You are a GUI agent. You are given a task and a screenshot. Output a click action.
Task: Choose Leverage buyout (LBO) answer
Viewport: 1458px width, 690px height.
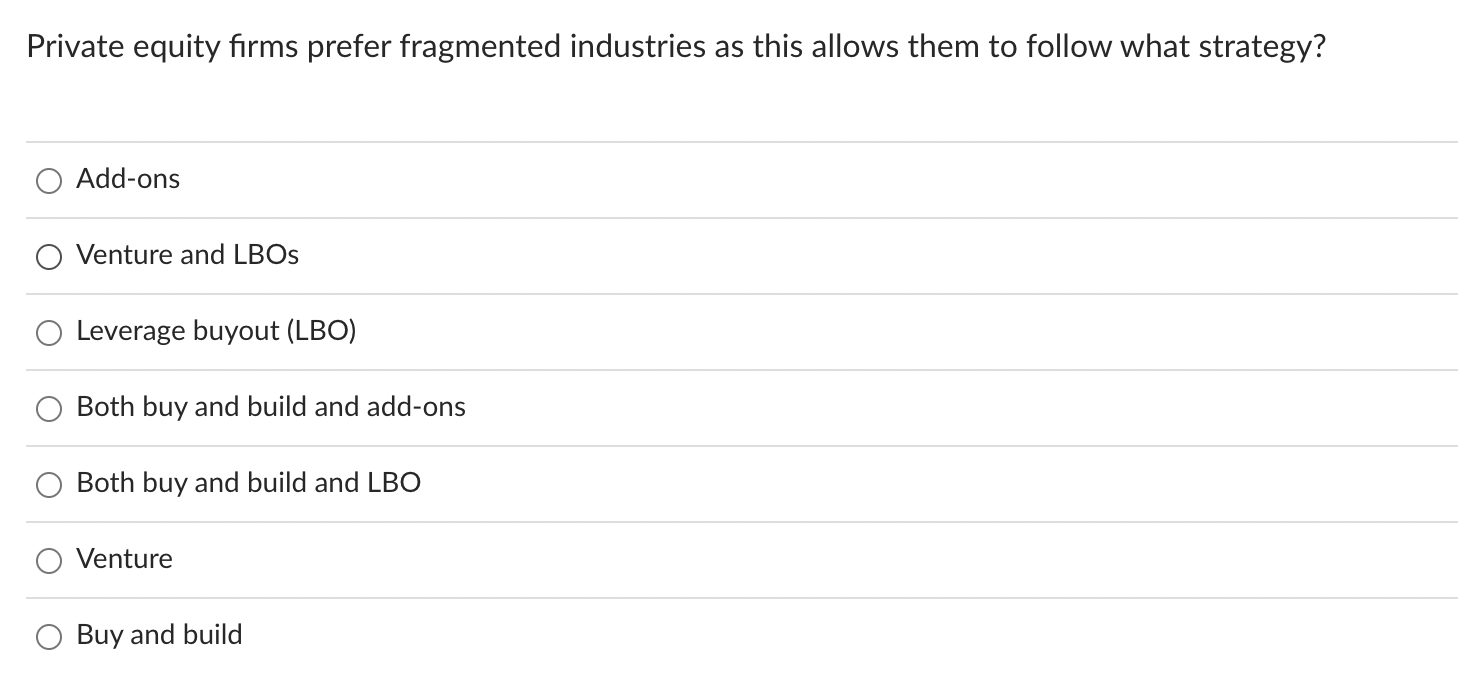[48, 332]
